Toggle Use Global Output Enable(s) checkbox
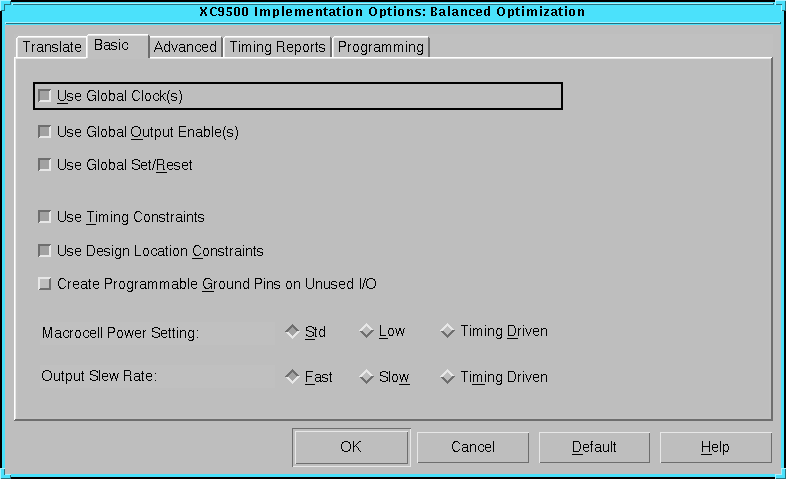This screenshot has height=479, width=786. (44, 132)
